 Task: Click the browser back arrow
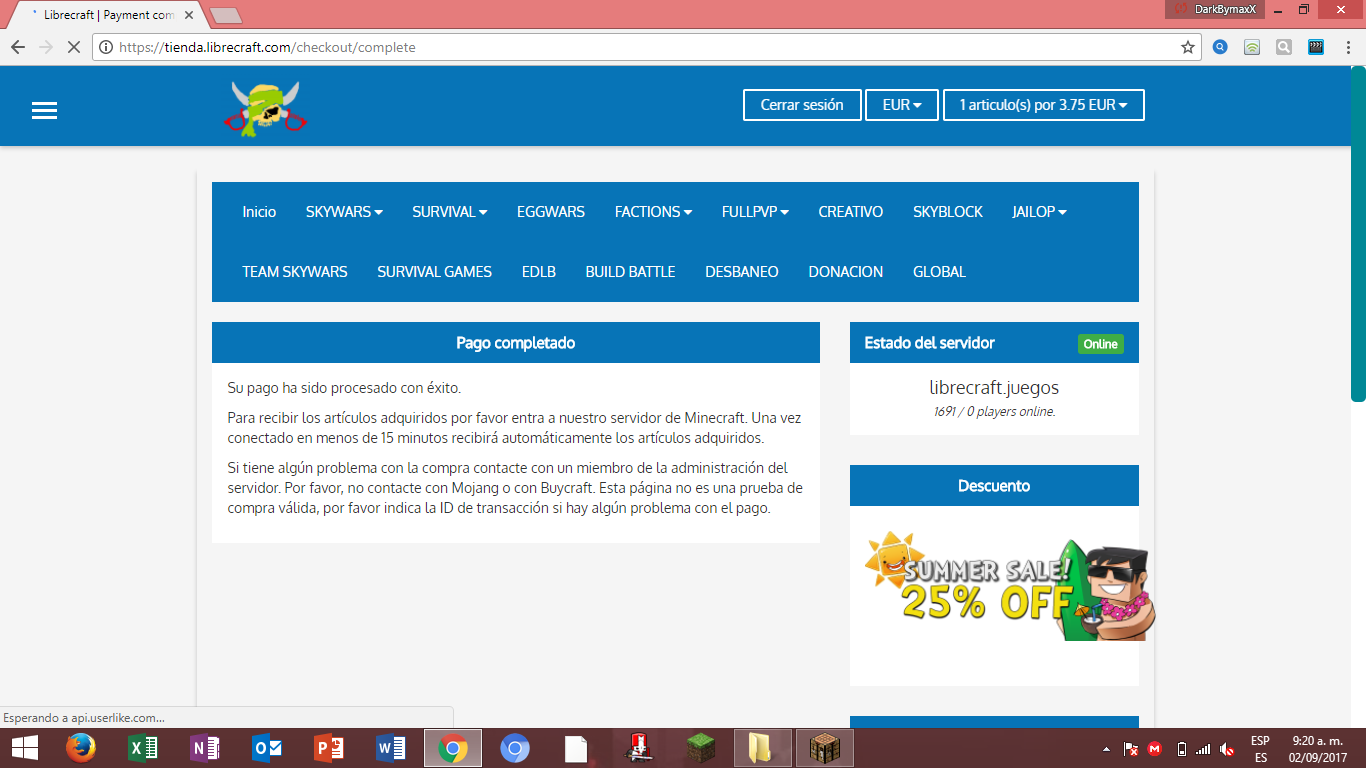pos(18,47)
